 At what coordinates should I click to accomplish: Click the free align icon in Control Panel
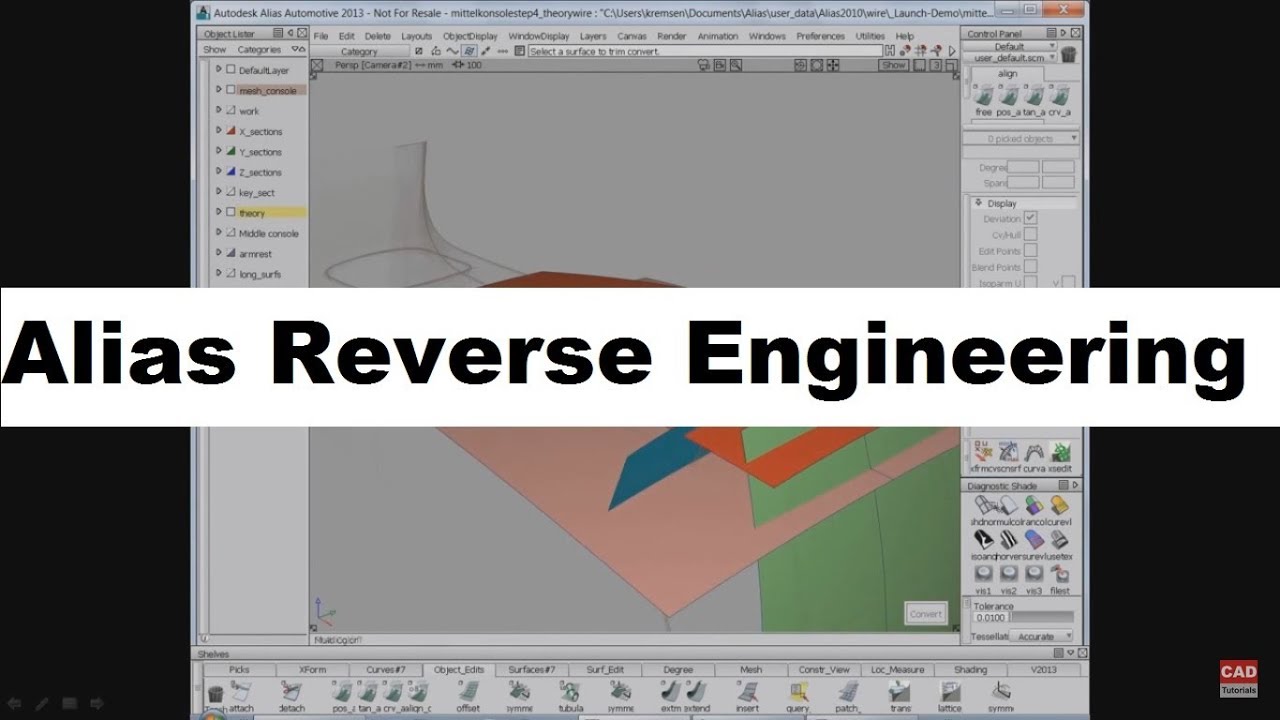tap(984, 95)
